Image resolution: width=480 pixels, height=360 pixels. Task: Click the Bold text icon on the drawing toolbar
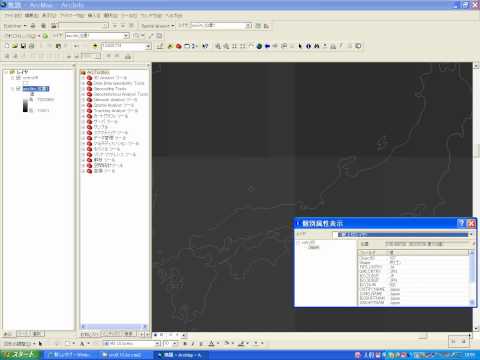[185, 343]
